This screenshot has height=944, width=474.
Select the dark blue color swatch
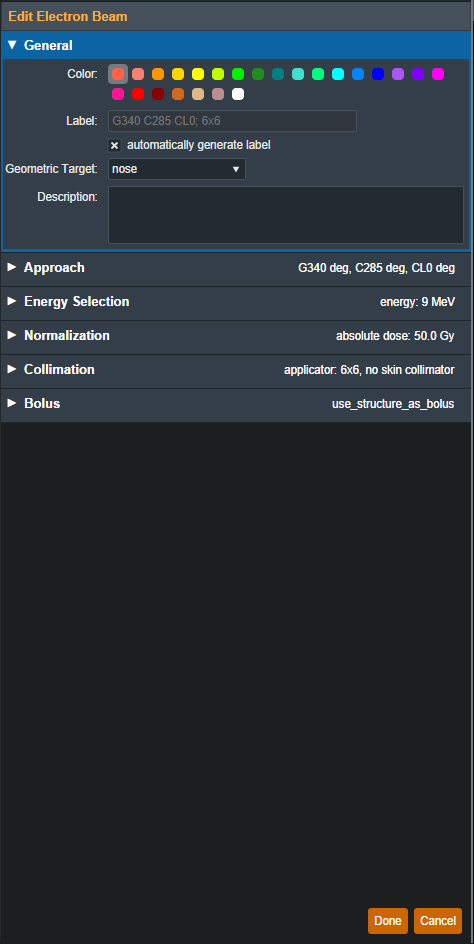pos(378,74)
